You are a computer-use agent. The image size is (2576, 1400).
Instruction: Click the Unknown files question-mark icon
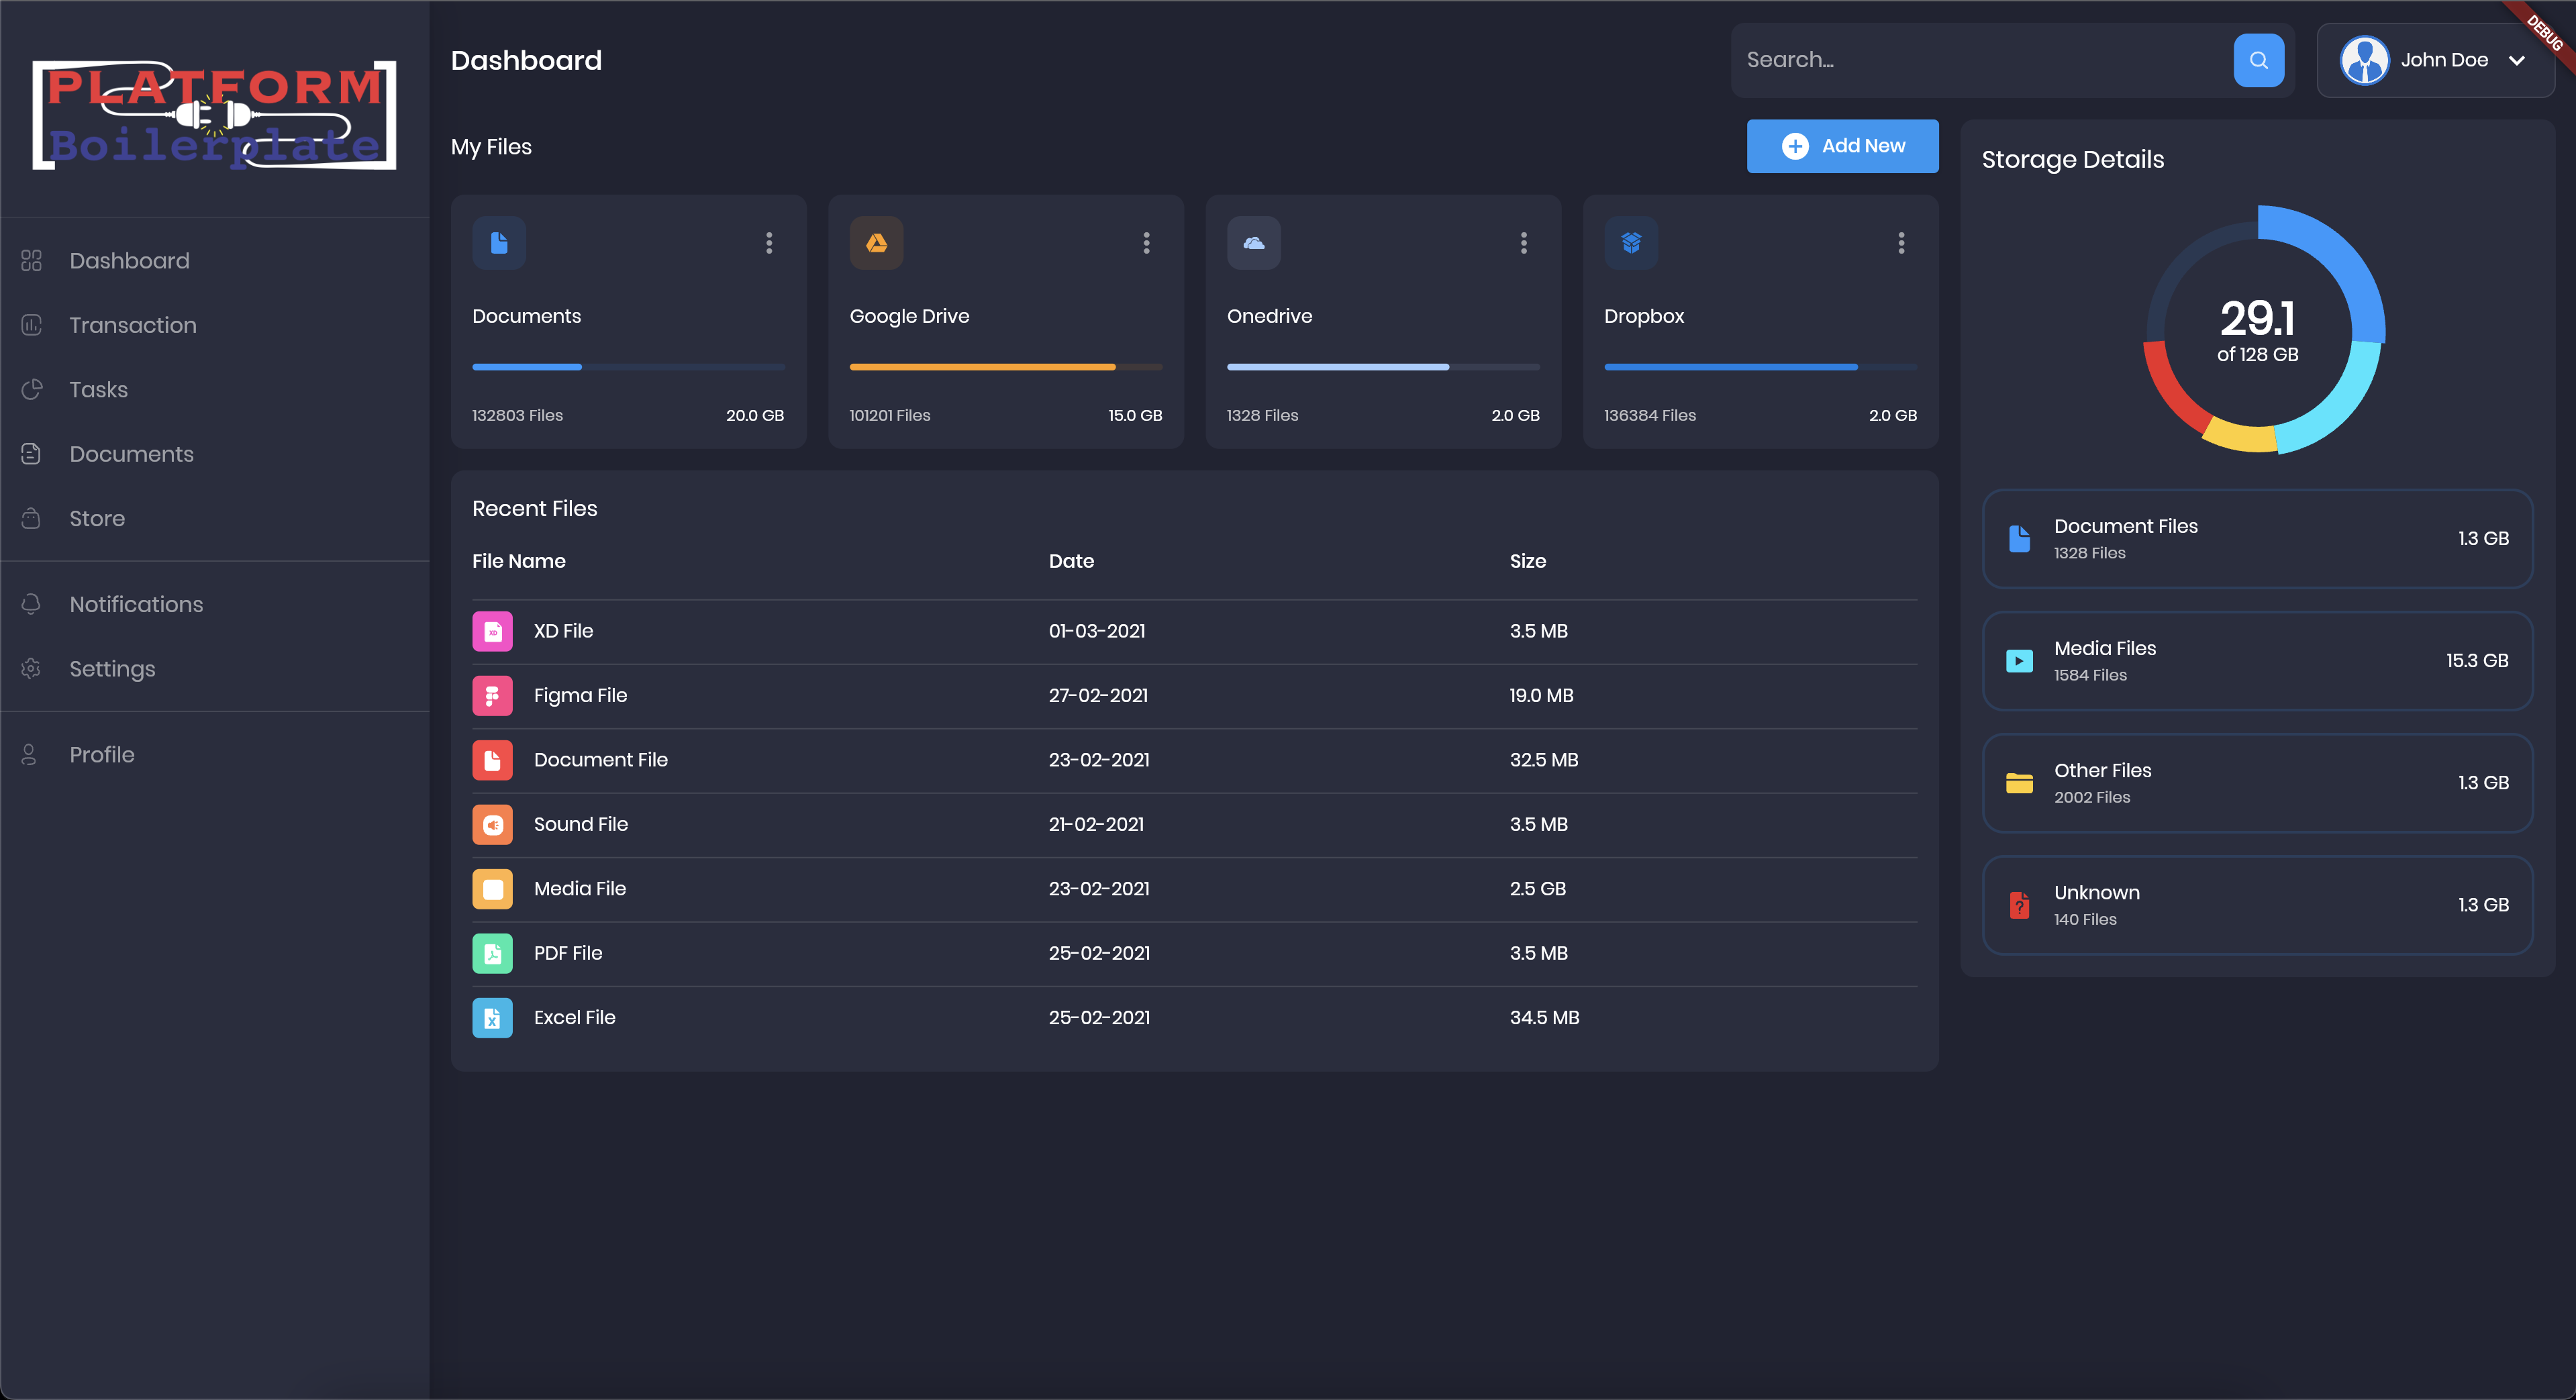coord(2019,905)
